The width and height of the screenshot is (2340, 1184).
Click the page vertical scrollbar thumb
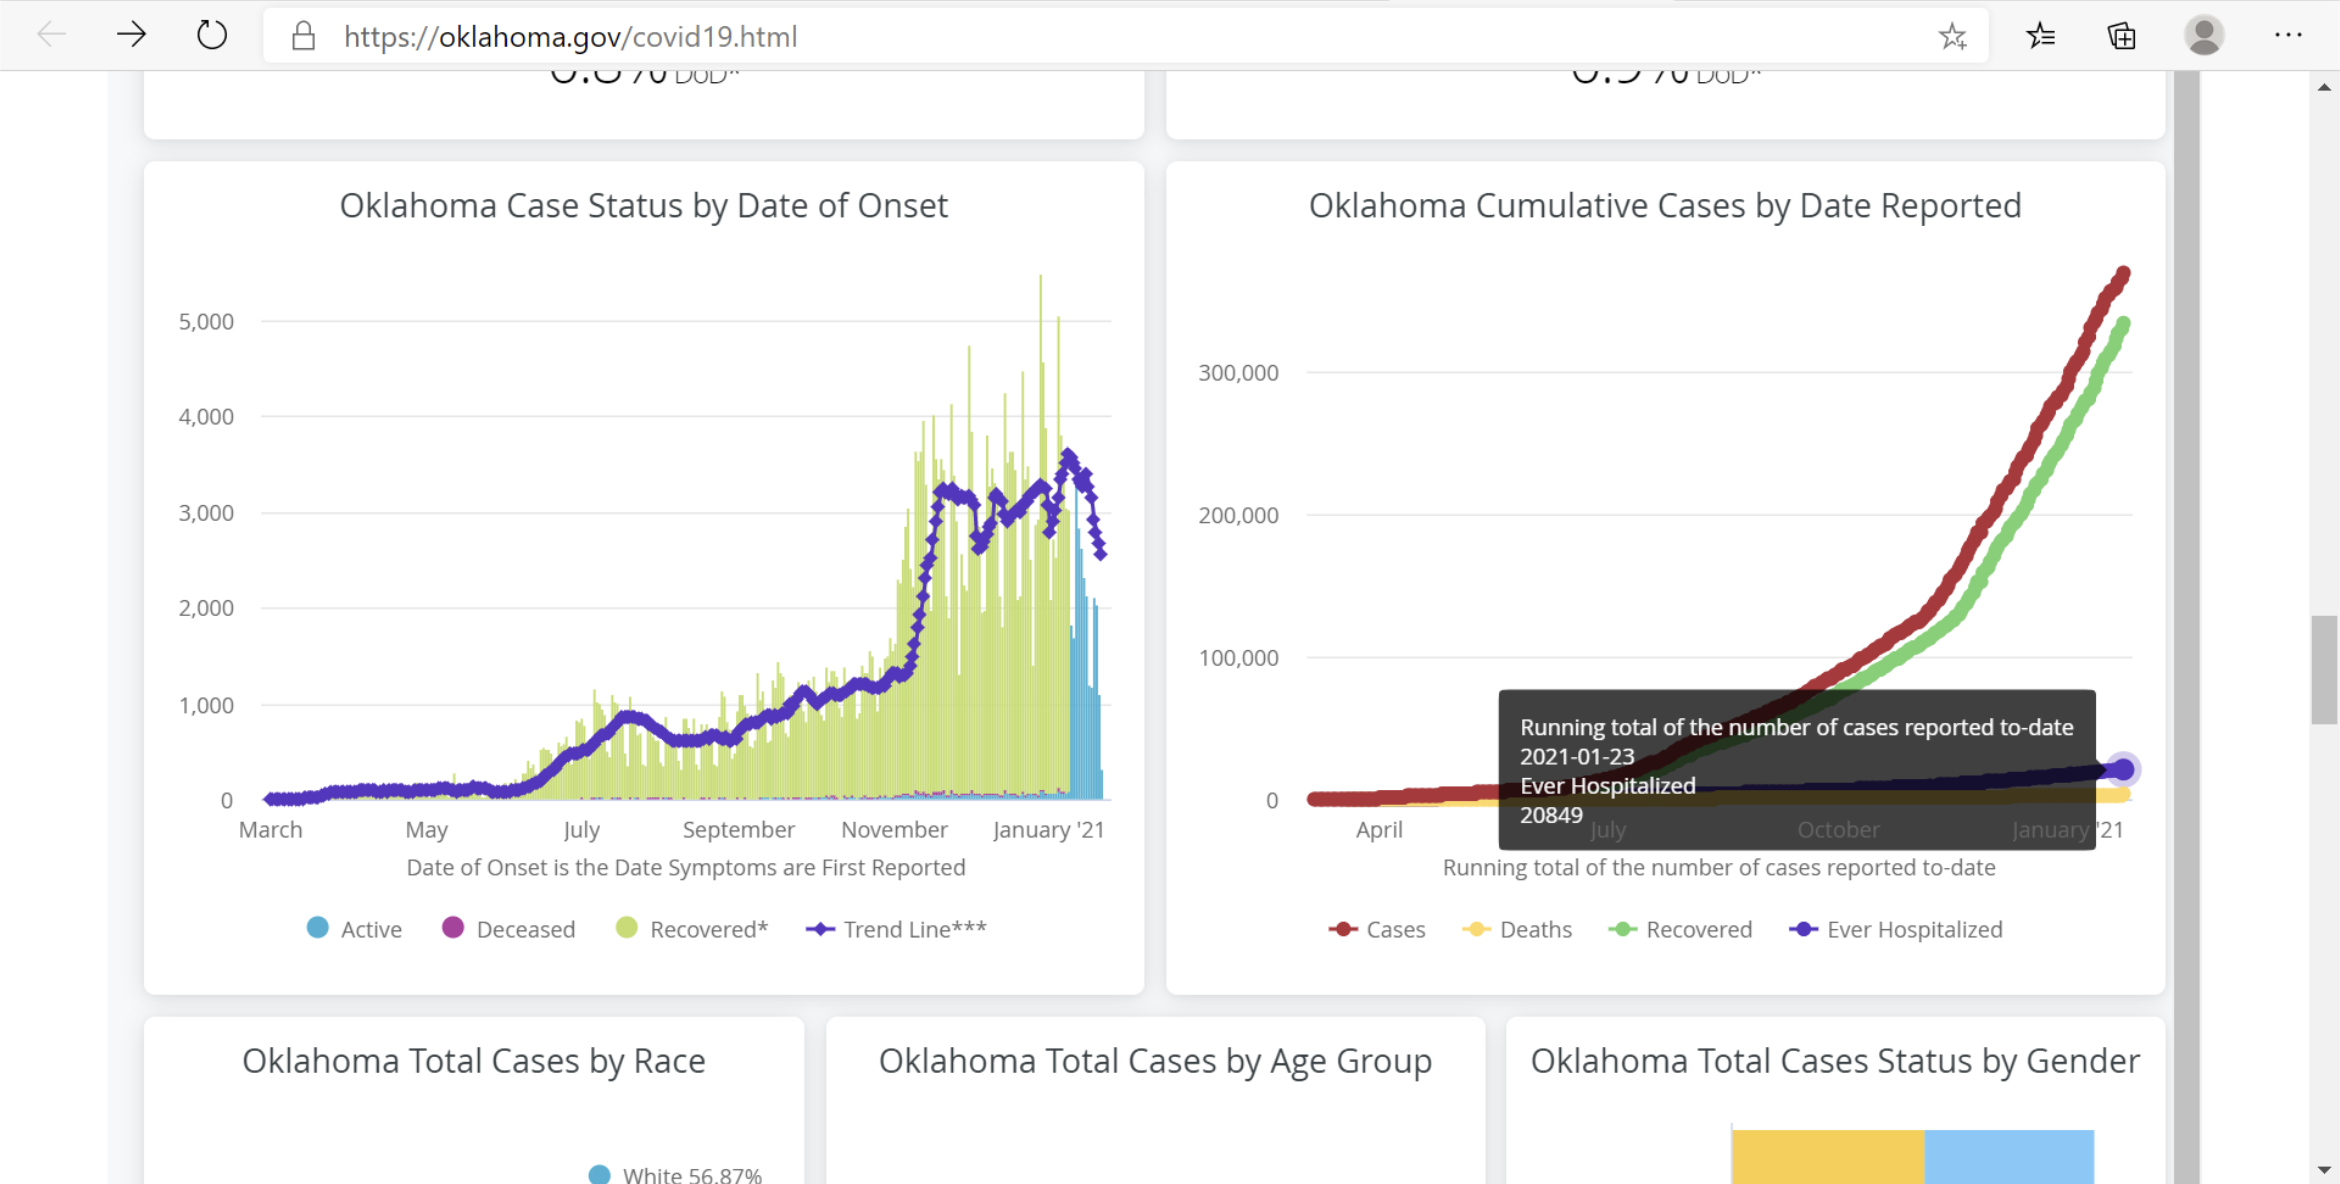click(2324, 670)
